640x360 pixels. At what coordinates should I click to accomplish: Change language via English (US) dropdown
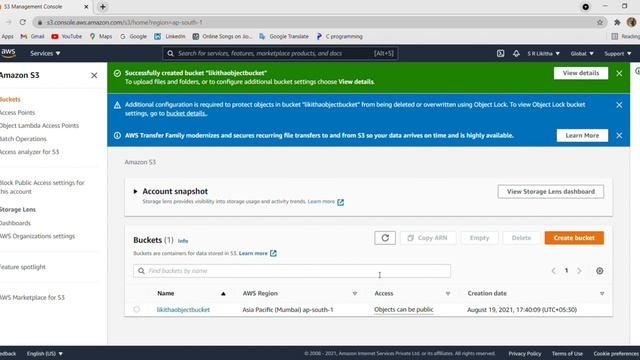point(45,353)
